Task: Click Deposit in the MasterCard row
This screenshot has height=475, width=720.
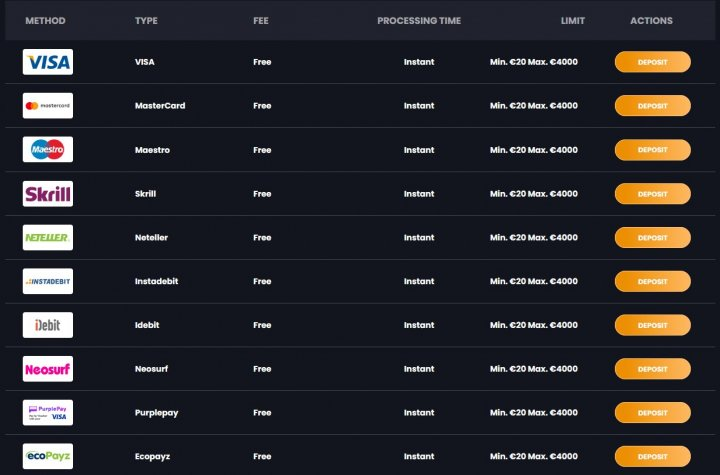Action: [652, 106]
